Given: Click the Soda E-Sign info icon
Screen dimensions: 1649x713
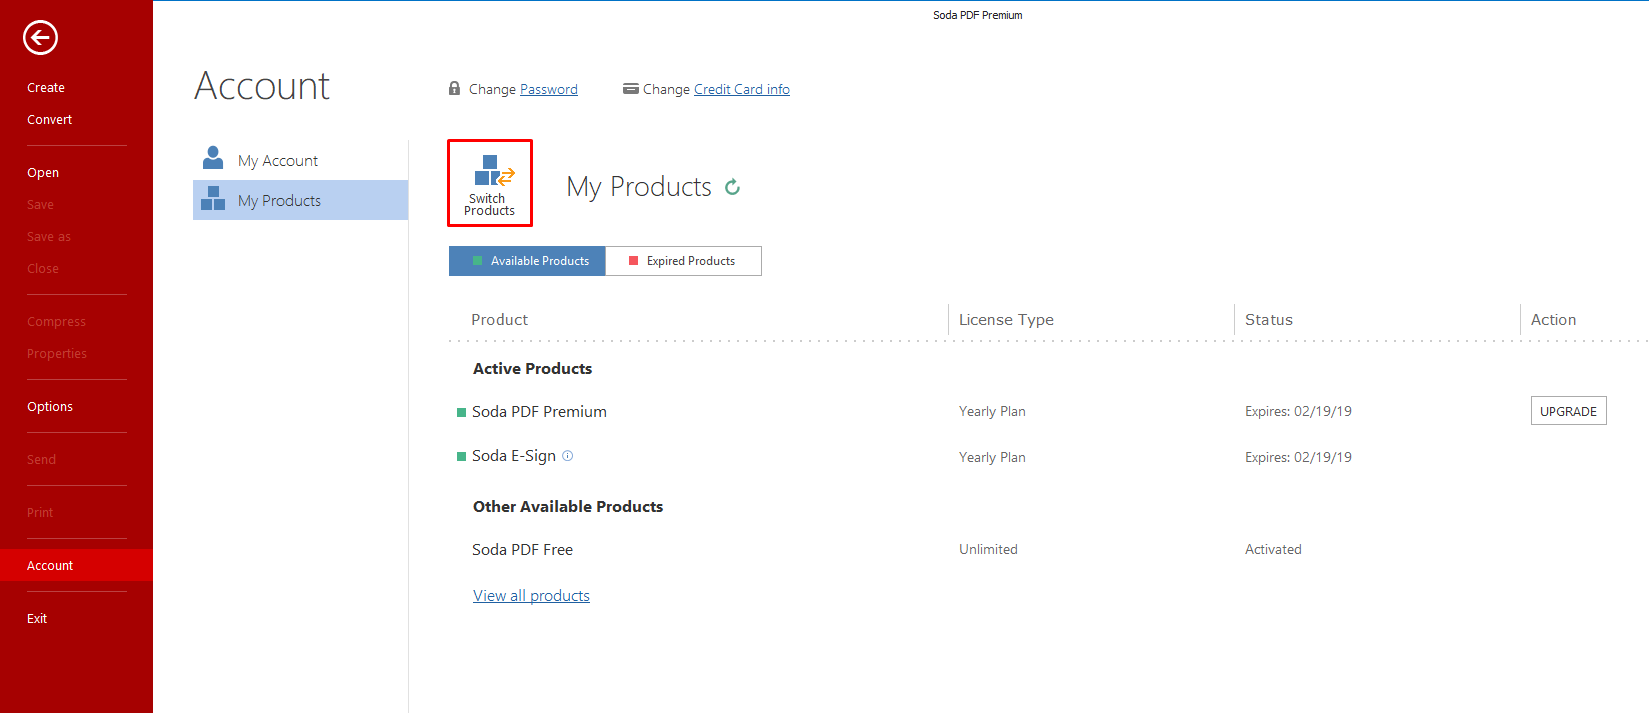Looking at the screenshot, I should tap(568, 456).
